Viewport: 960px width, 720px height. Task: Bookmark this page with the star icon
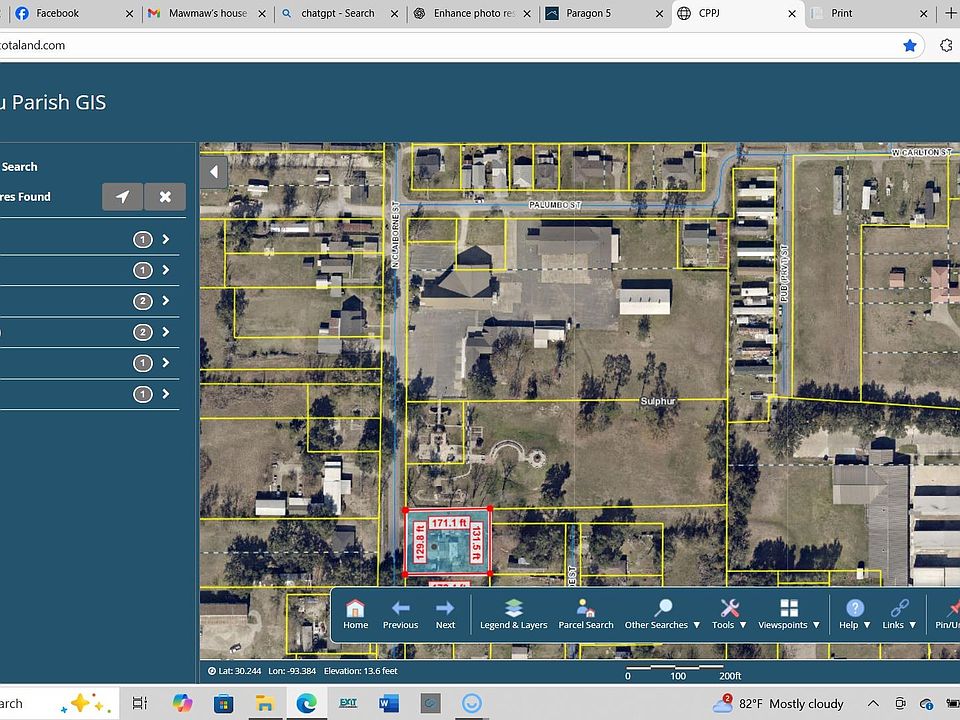[x=909, y=45]
